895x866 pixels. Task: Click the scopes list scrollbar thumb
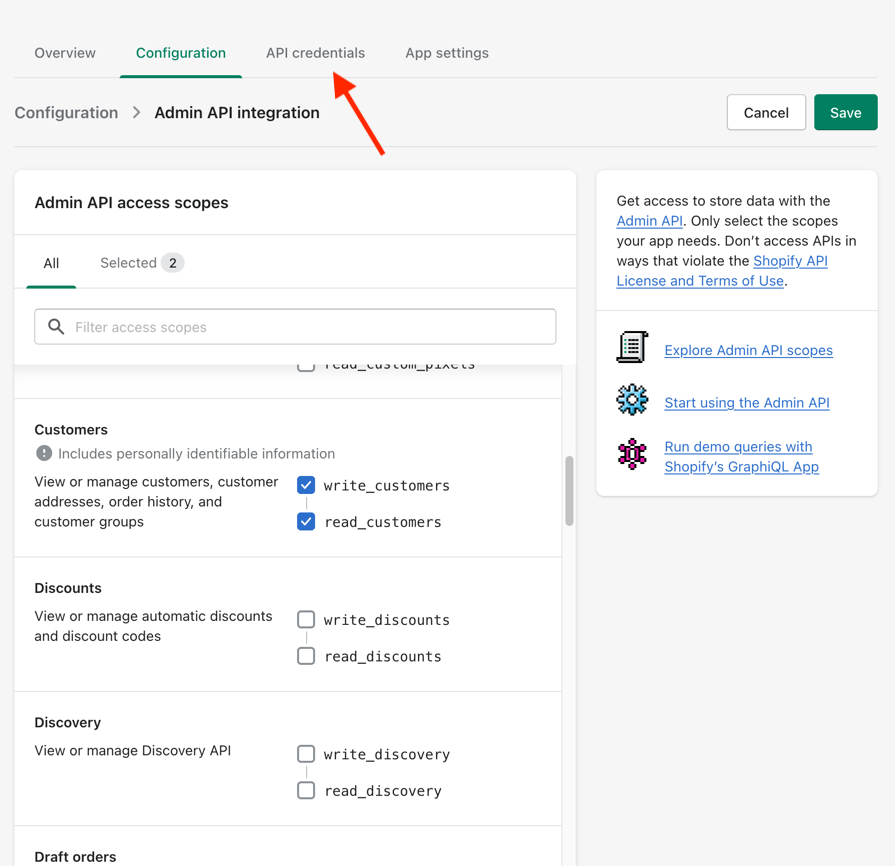point(569,490)
